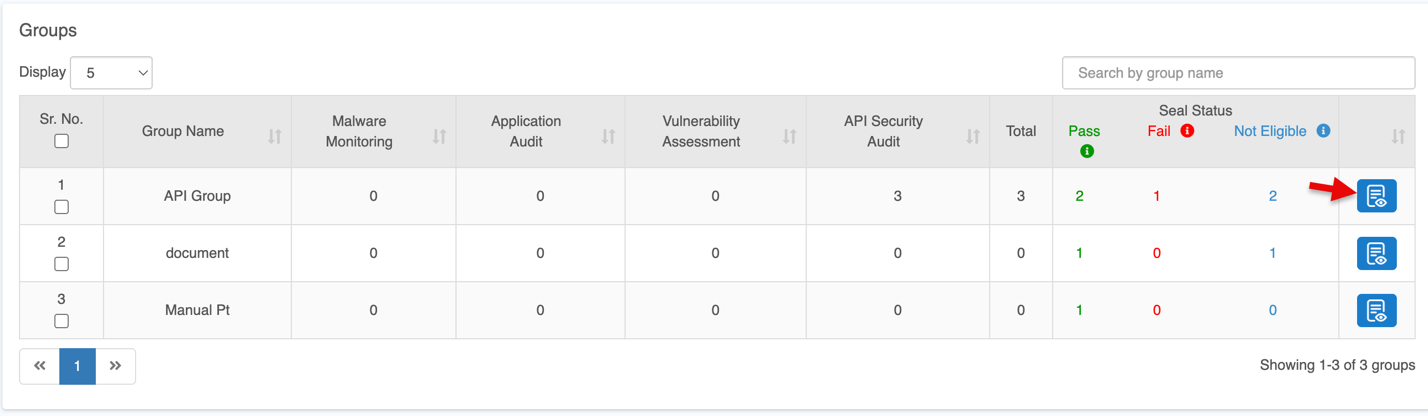Sort by Malware Monitoring column
This screenshot has height=416, width=1428.
coord(439,136)
